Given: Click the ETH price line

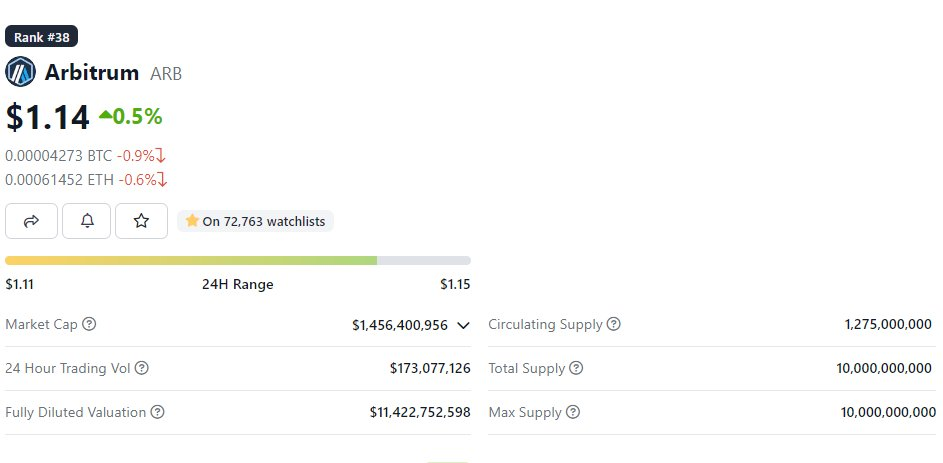Looking at the screenshot, I should (x=85, y=179).
